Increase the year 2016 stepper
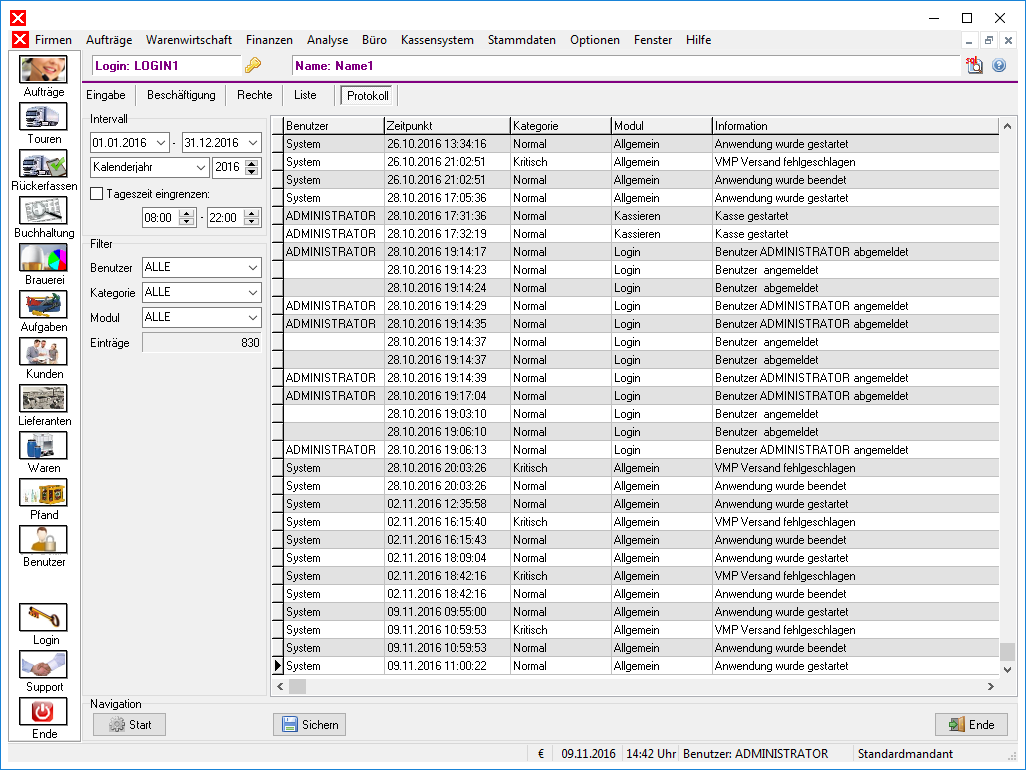This screenshot has height=770, width=1026. [x=252, y=163]
